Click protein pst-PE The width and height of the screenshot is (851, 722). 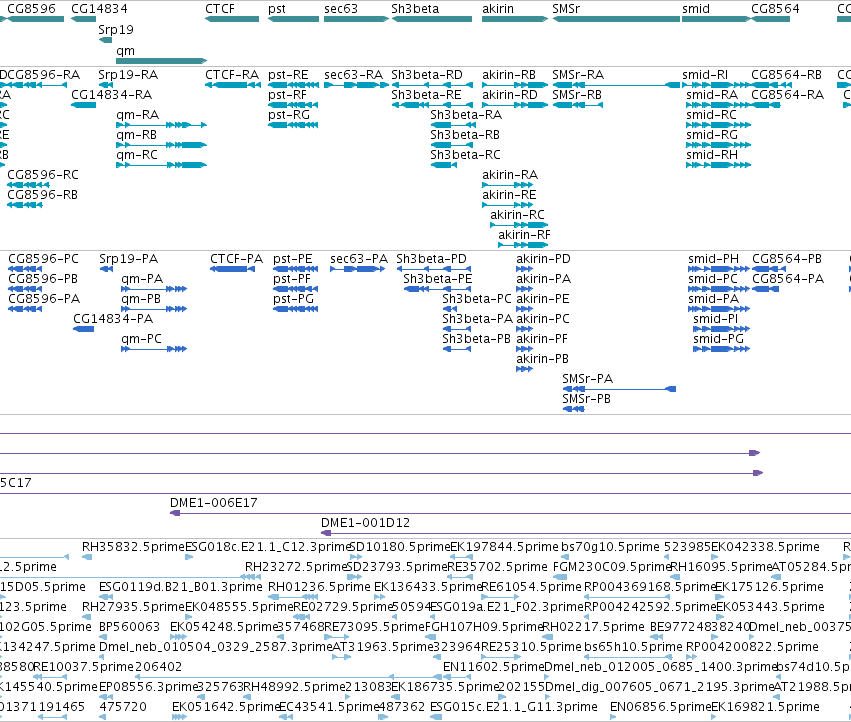point(295,269)
